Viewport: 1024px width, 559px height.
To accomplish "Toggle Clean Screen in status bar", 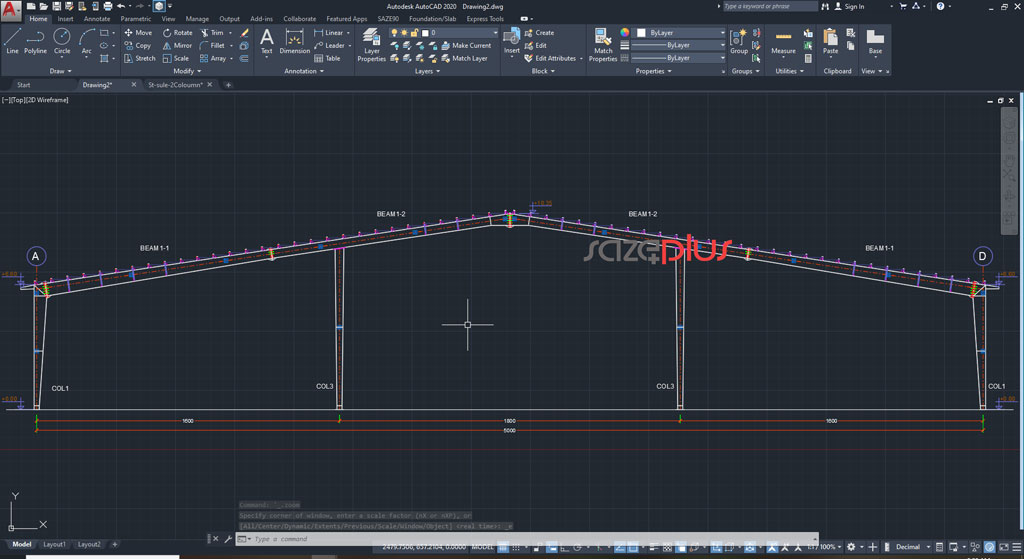I will coord(1002,547).
